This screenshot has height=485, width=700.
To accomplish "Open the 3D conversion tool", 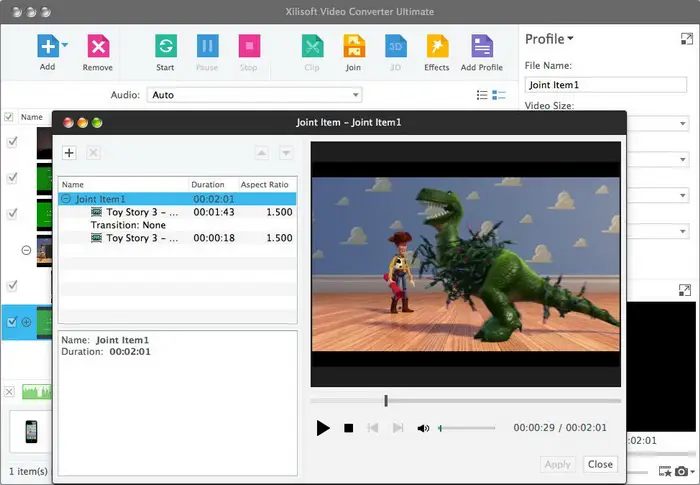I will (396, 46).
